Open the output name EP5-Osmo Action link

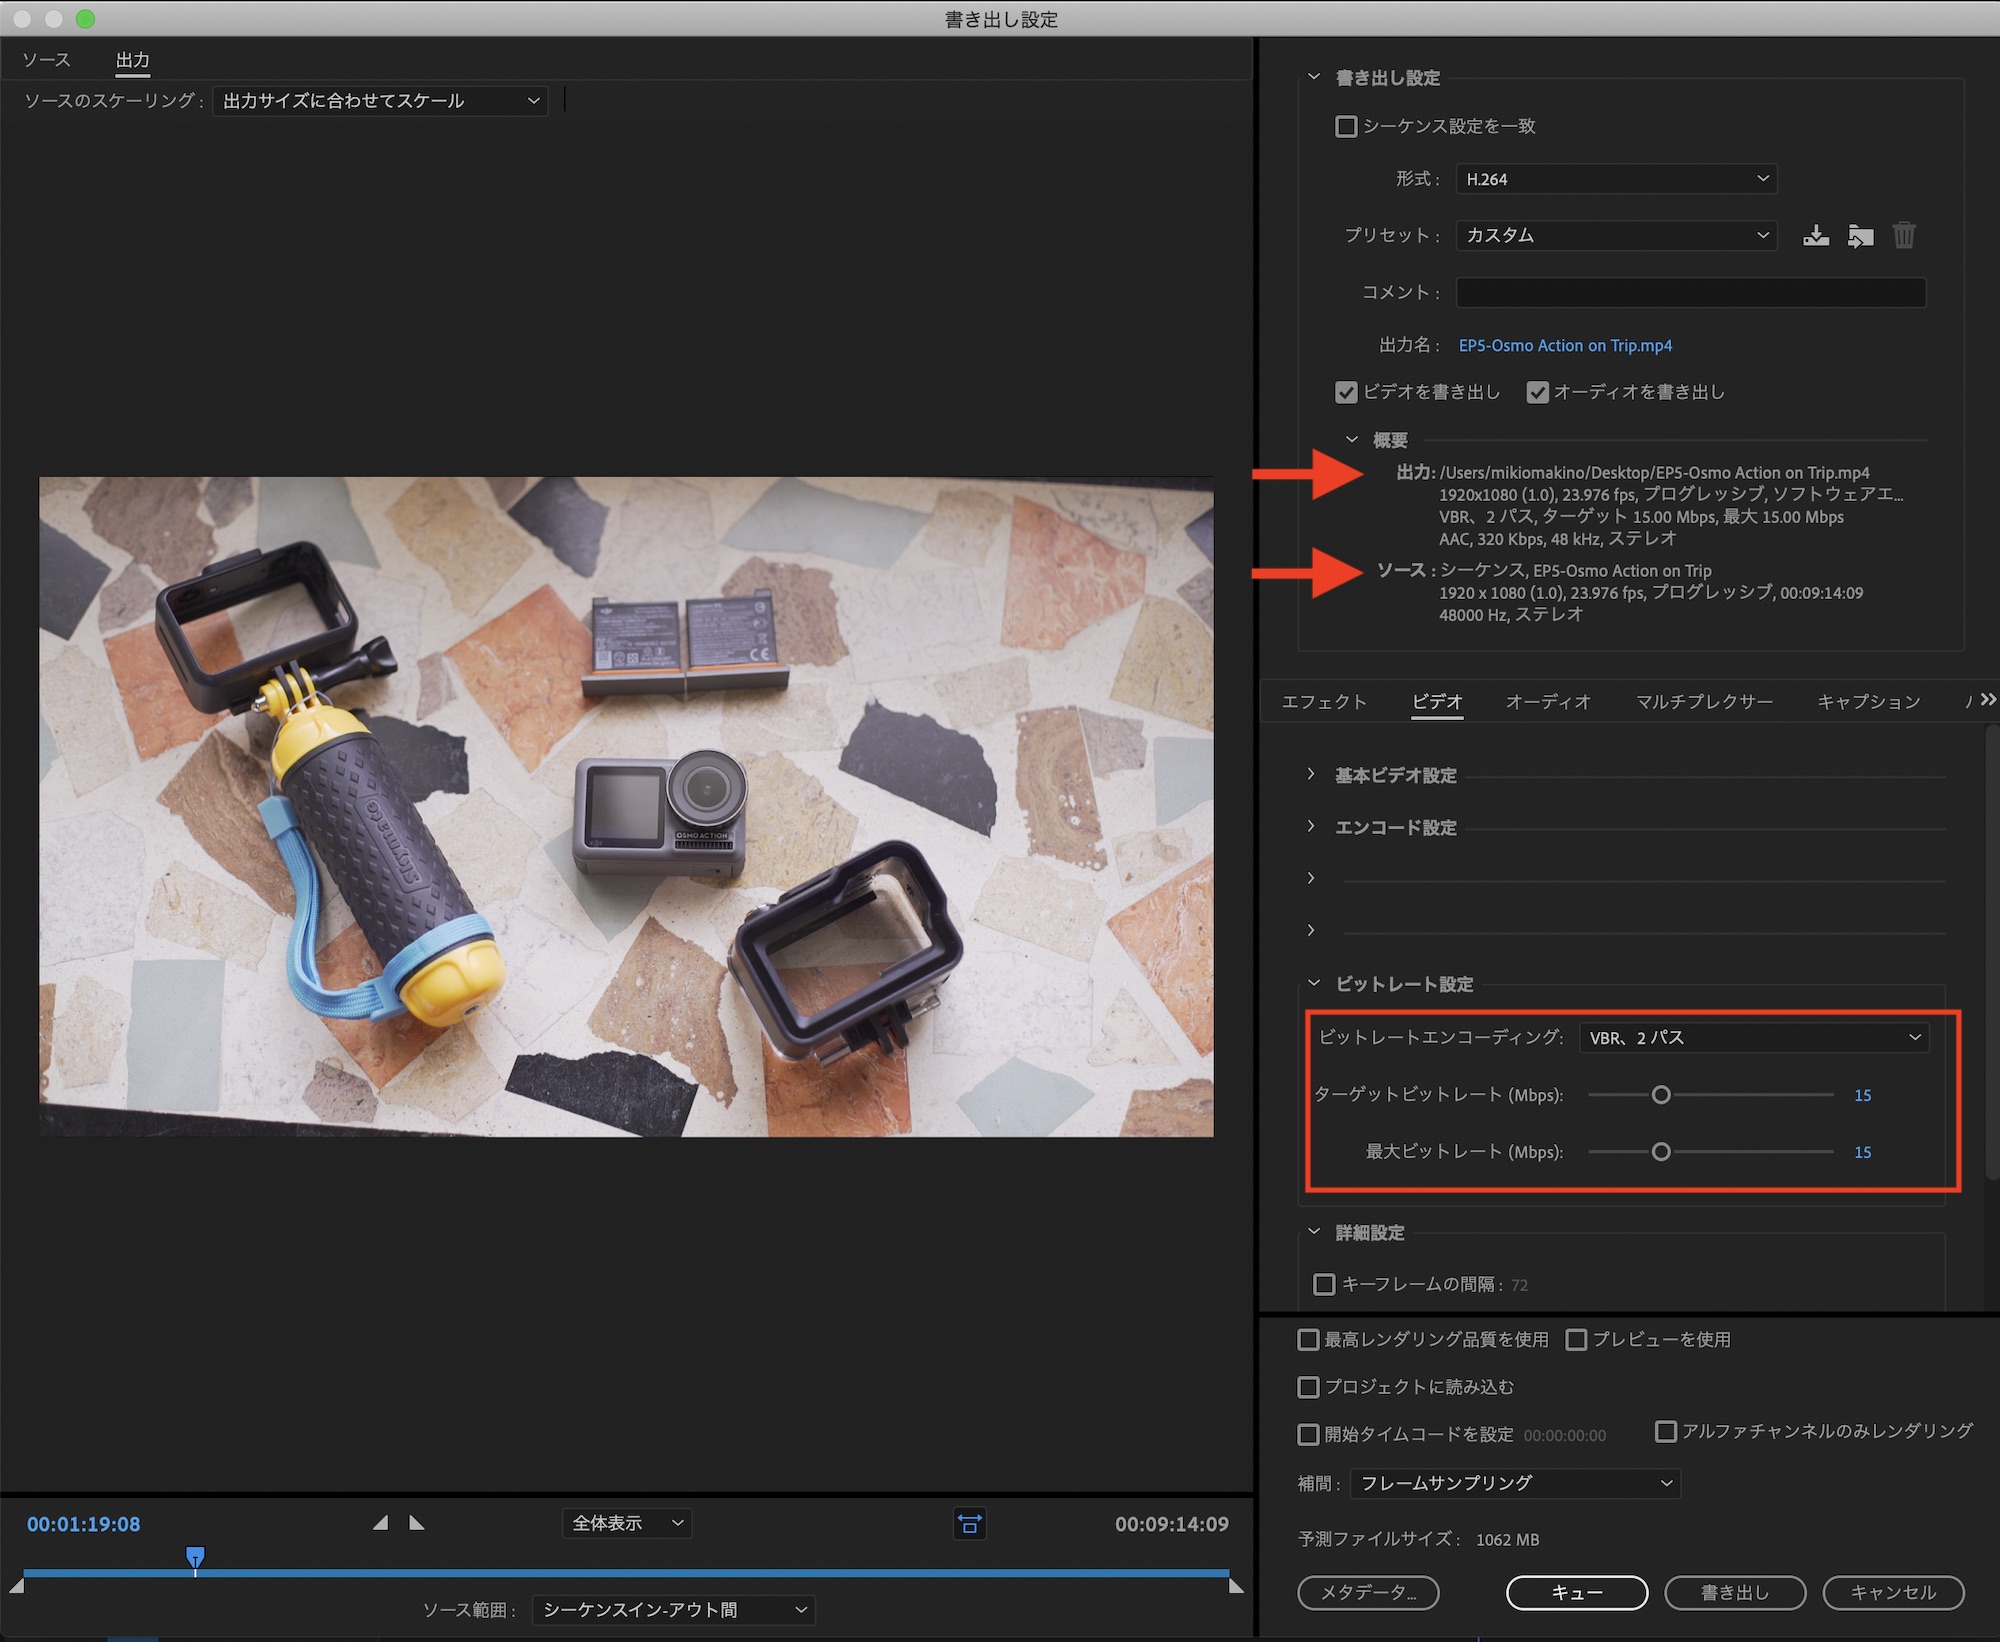(1565, 345)
